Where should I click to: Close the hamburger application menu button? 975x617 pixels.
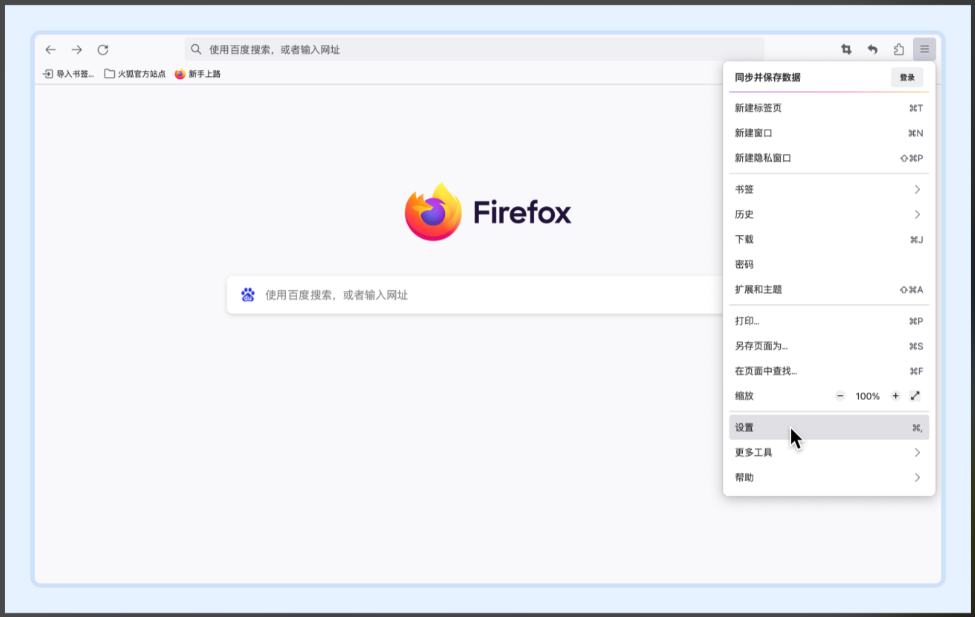(x=925, y=49)
